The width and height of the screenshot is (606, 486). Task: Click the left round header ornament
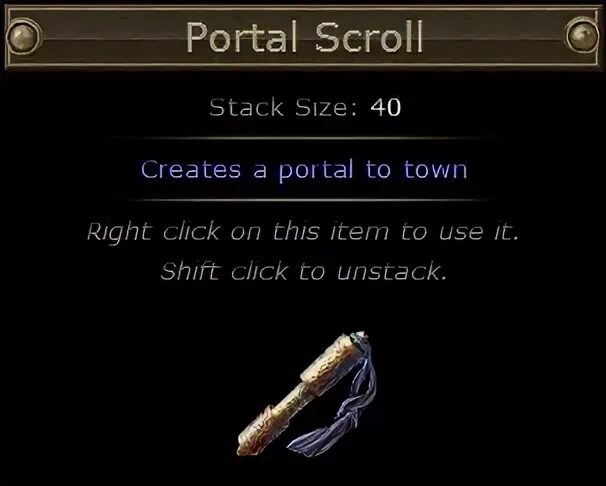point(23,37)
